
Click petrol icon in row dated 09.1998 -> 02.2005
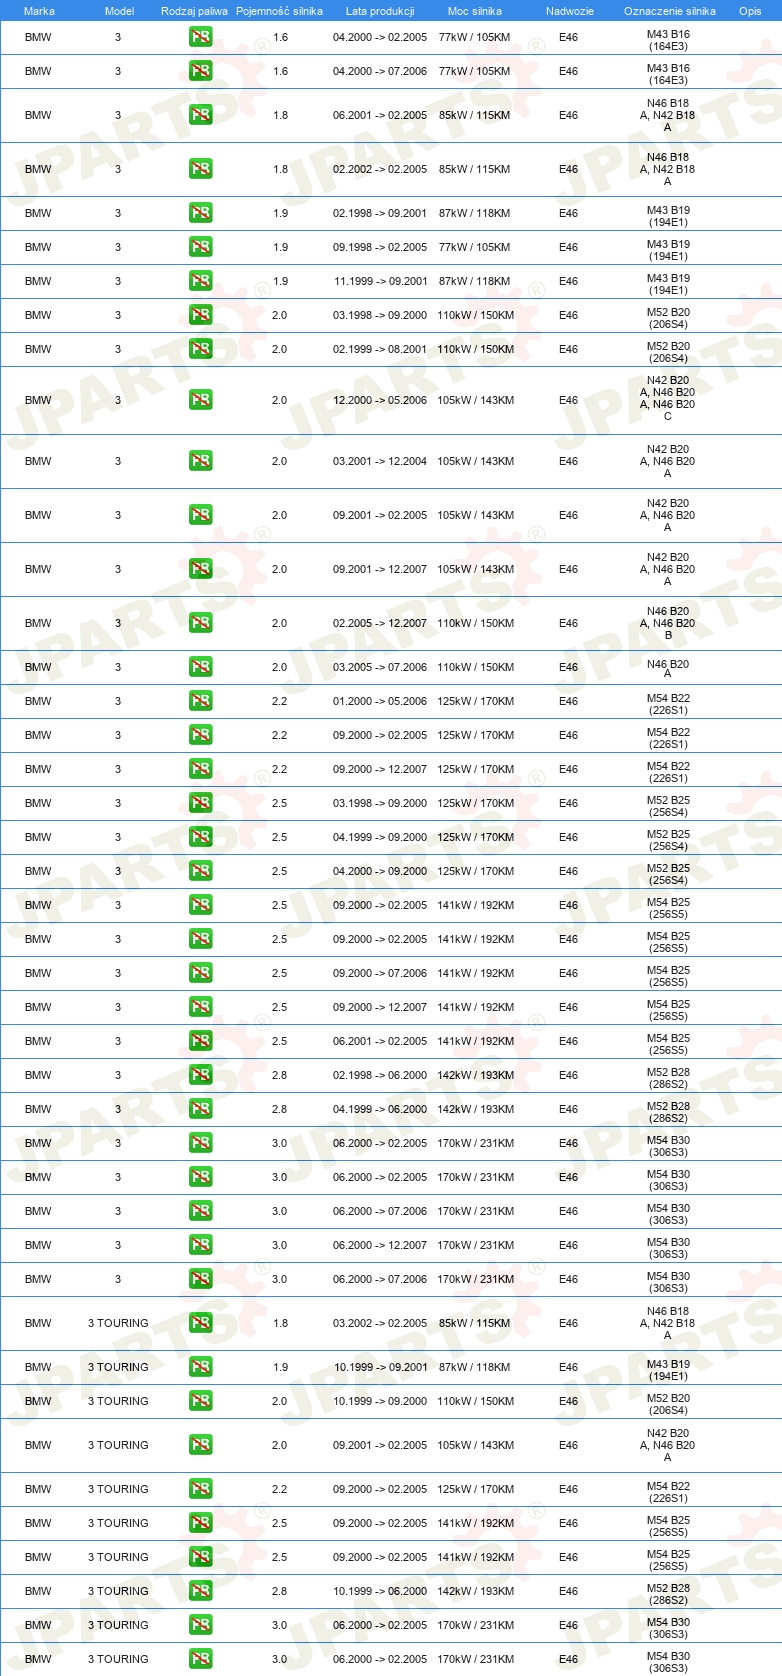(200, 247)
